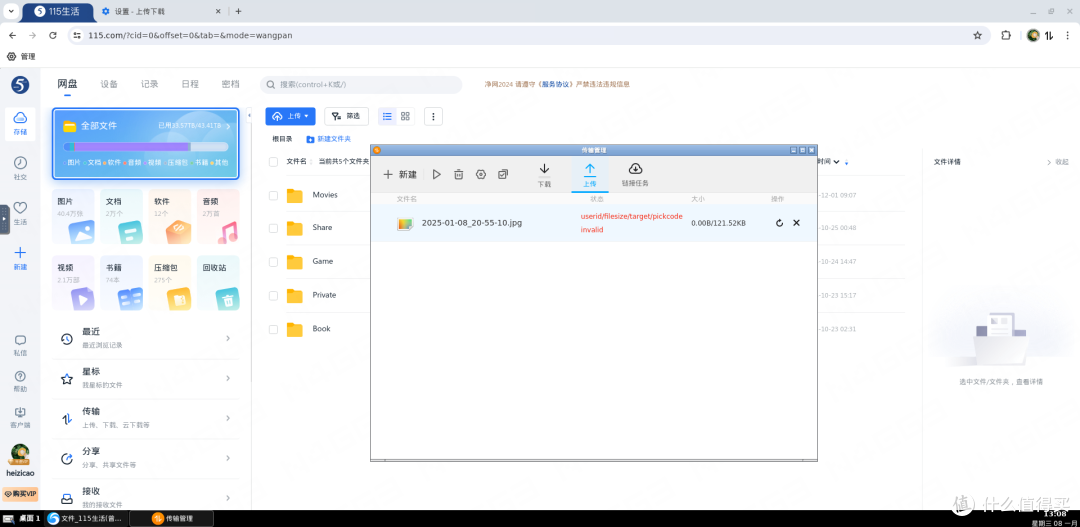Open the three-dot more options menu

click(x=433, y=117)
